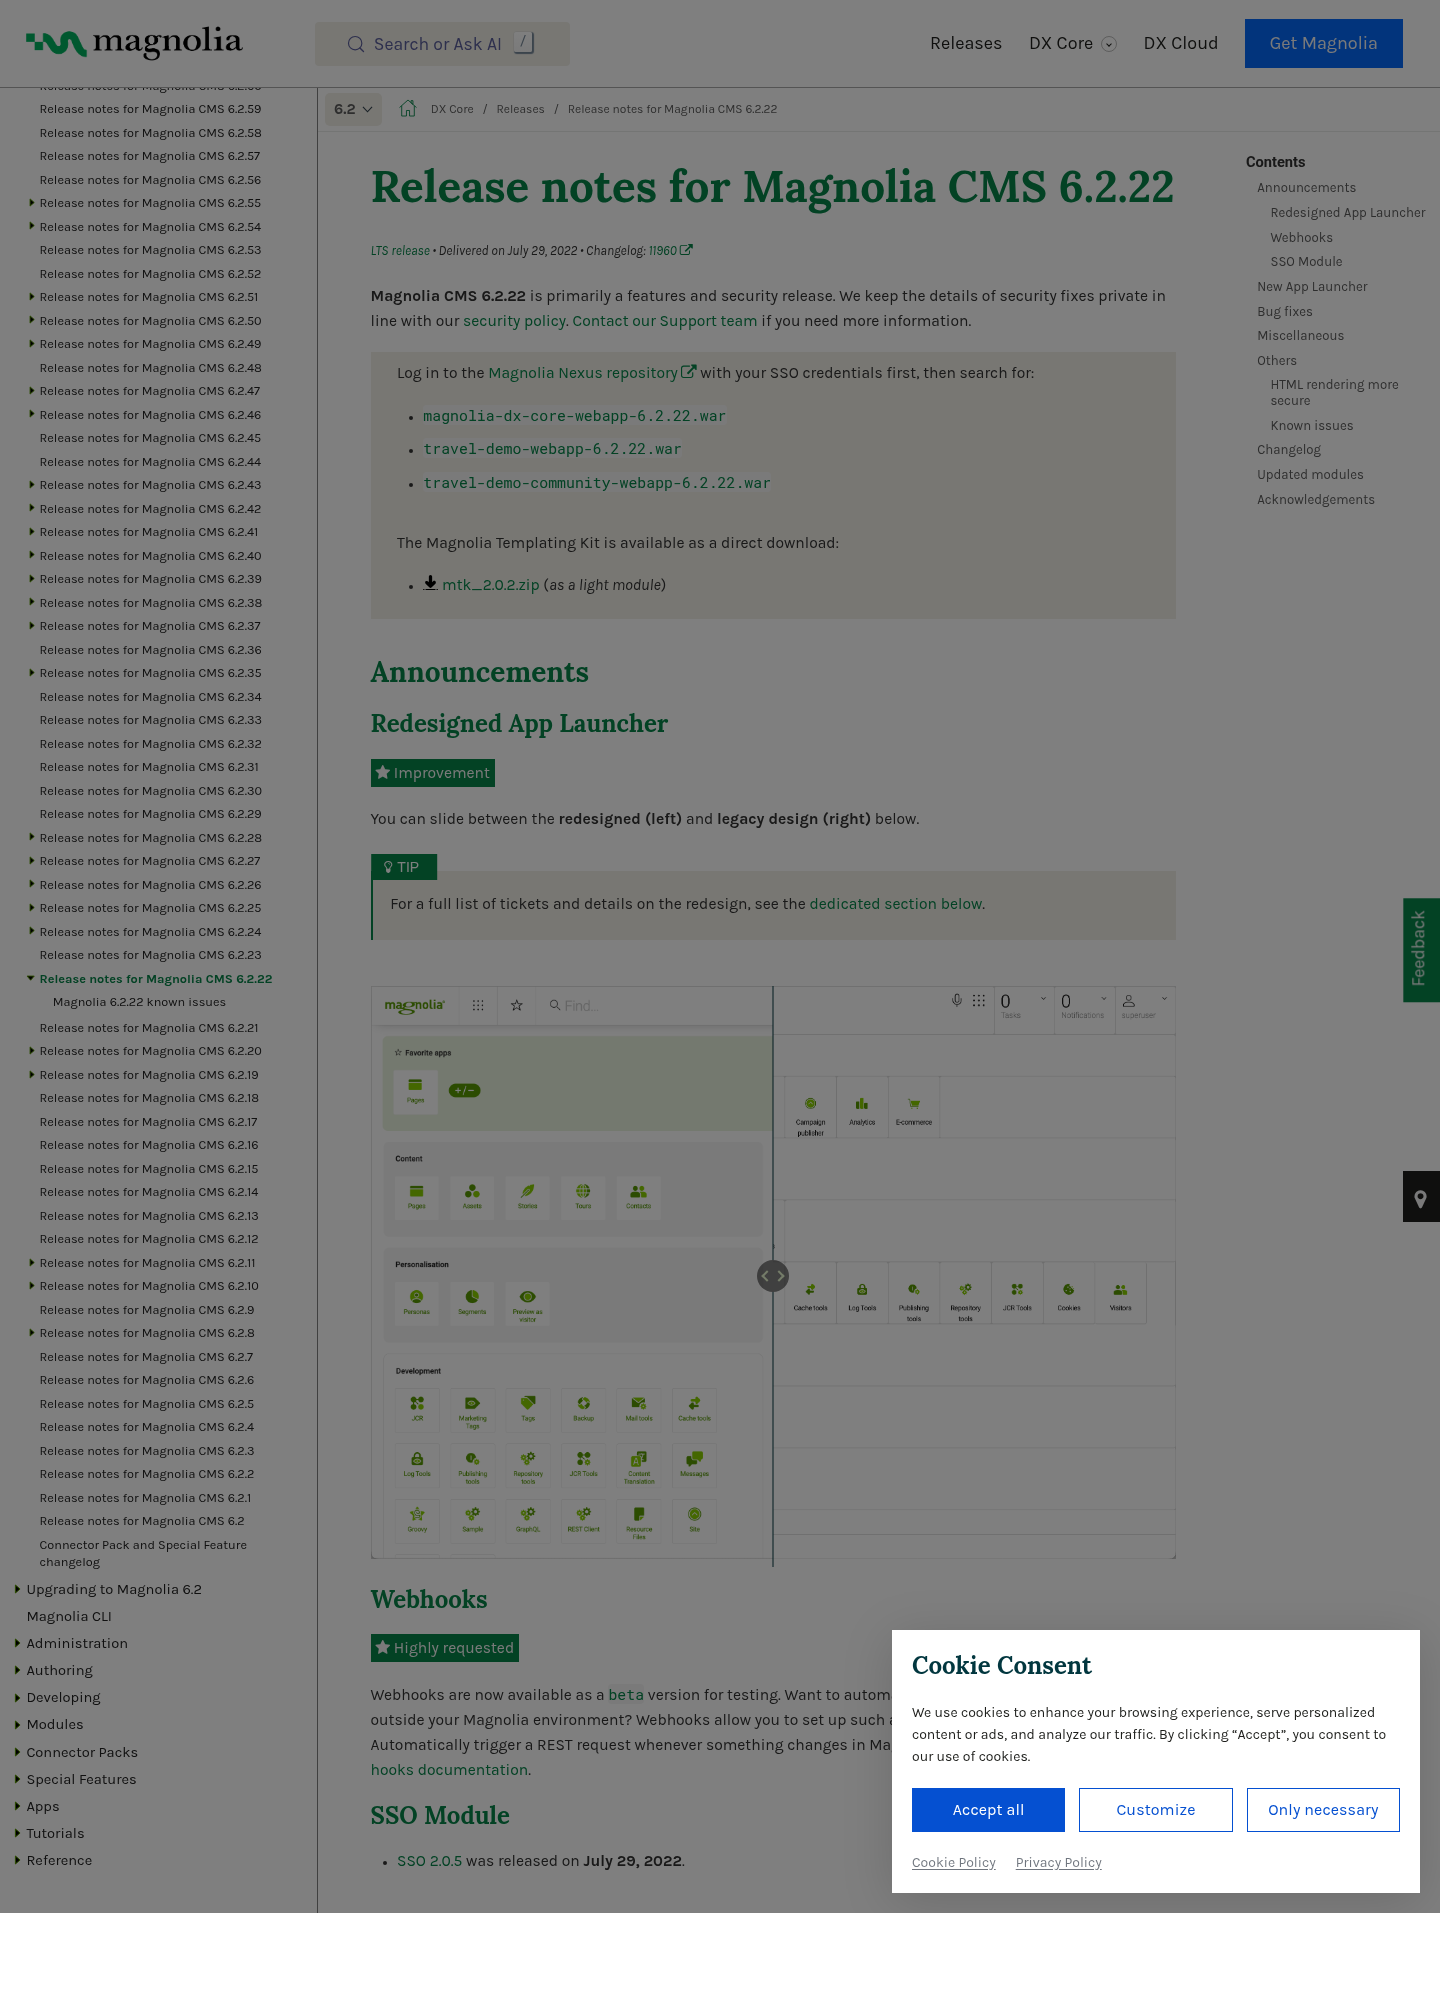Image resolution: width=1440 pixels, height=2000 pixels.
Task: Click the home icon in breadcrumb
Action: [408, 109]
